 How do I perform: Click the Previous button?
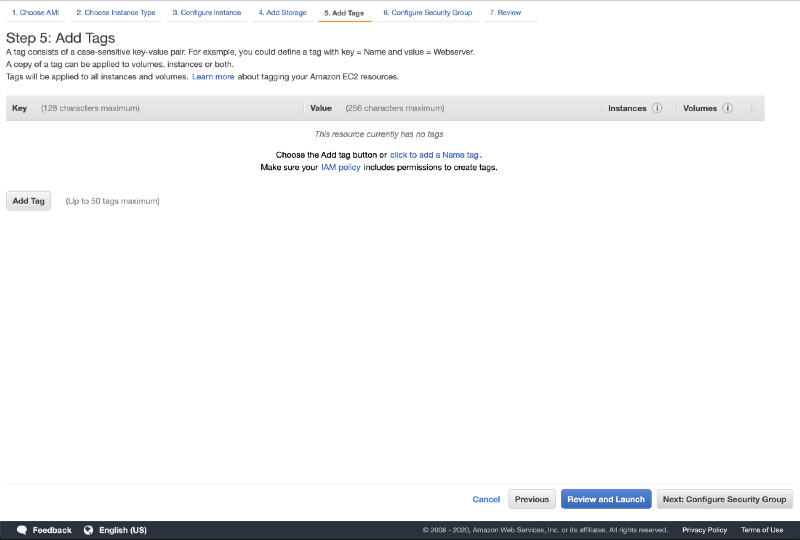point(532,499)
